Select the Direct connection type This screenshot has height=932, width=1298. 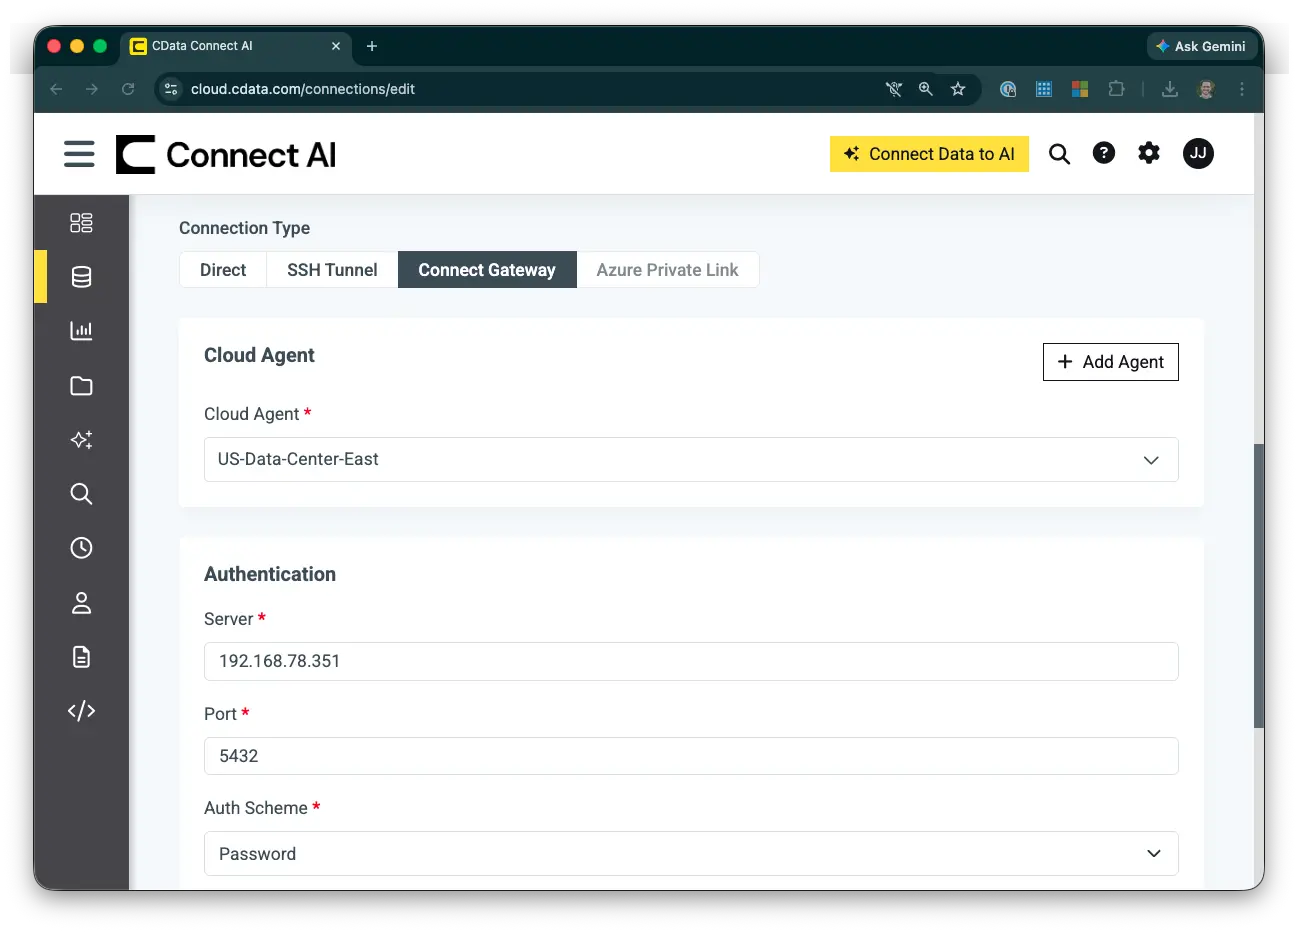222,269
